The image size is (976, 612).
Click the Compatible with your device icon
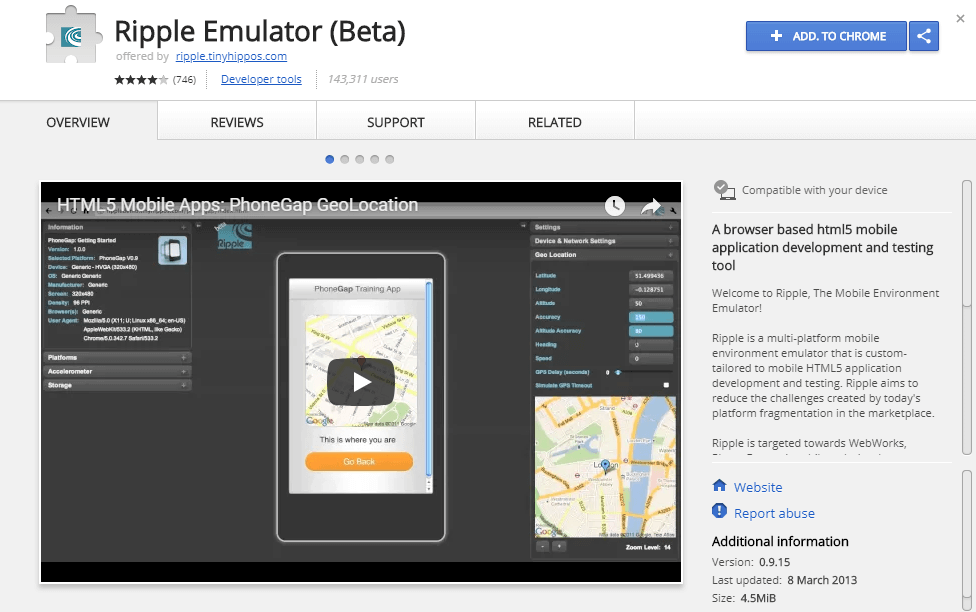click(723, 189)
